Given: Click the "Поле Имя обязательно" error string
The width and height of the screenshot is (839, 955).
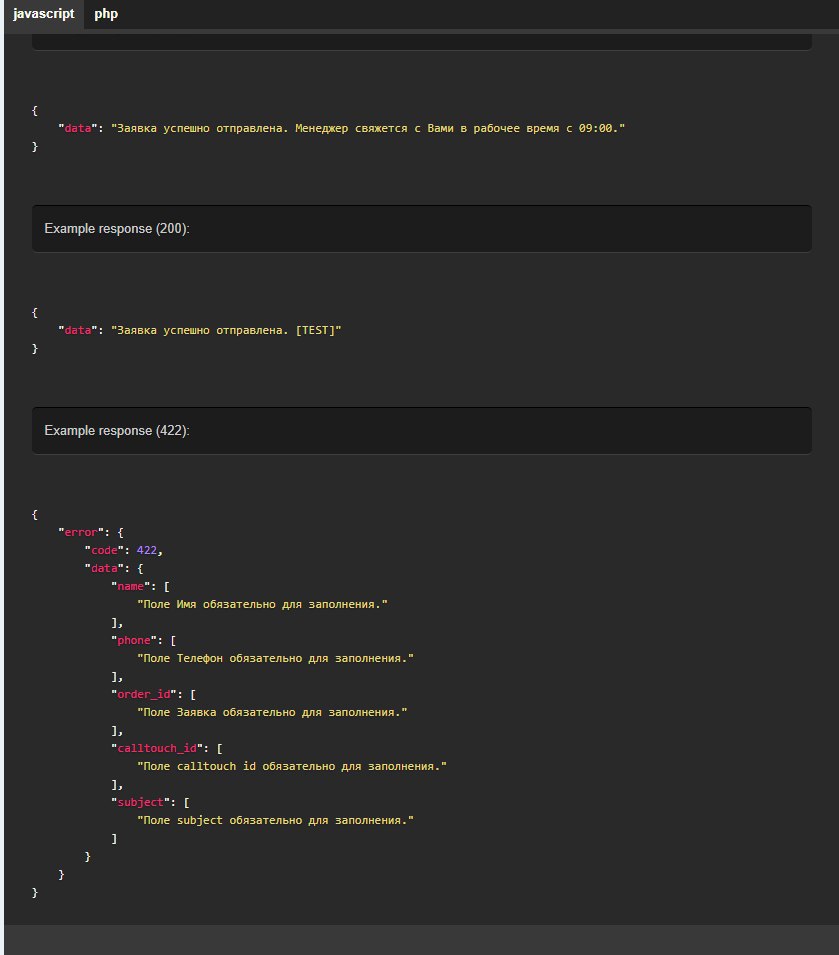Looking at the screenshot, I should 262,604.
